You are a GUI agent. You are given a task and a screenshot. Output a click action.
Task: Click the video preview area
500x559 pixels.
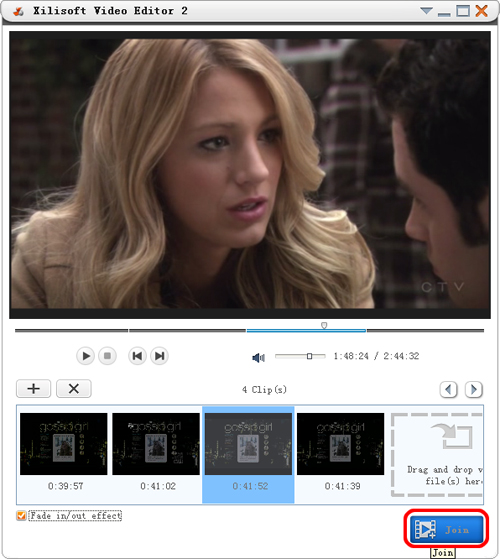point(250,175)
